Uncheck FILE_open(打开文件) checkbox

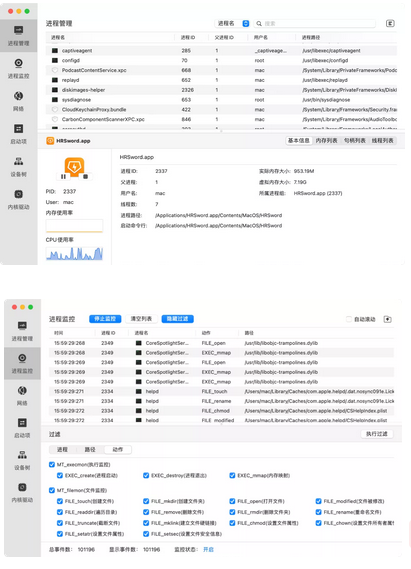pos(232,501)
